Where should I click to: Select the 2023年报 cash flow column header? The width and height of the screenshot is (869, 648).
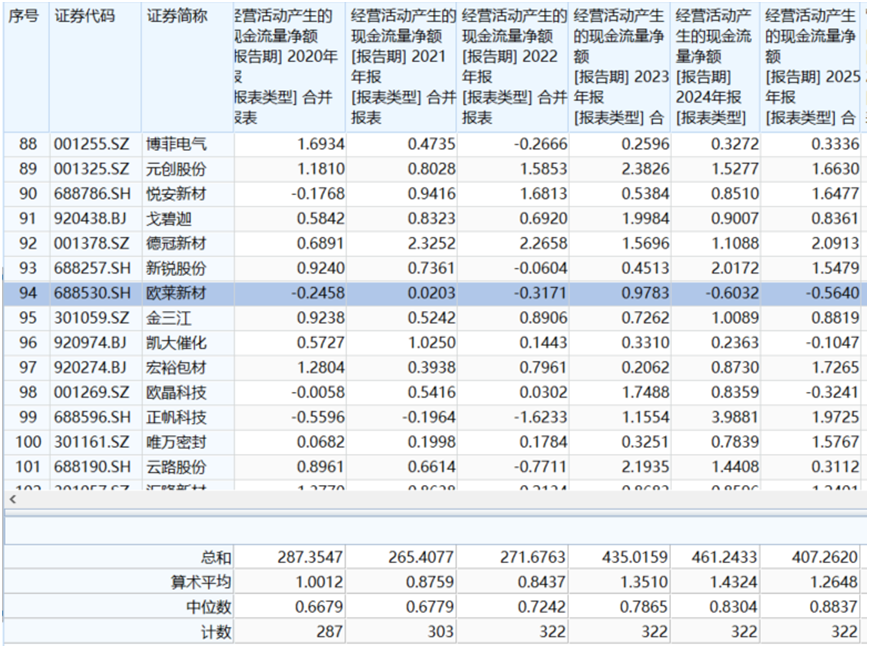pos(620,67)
